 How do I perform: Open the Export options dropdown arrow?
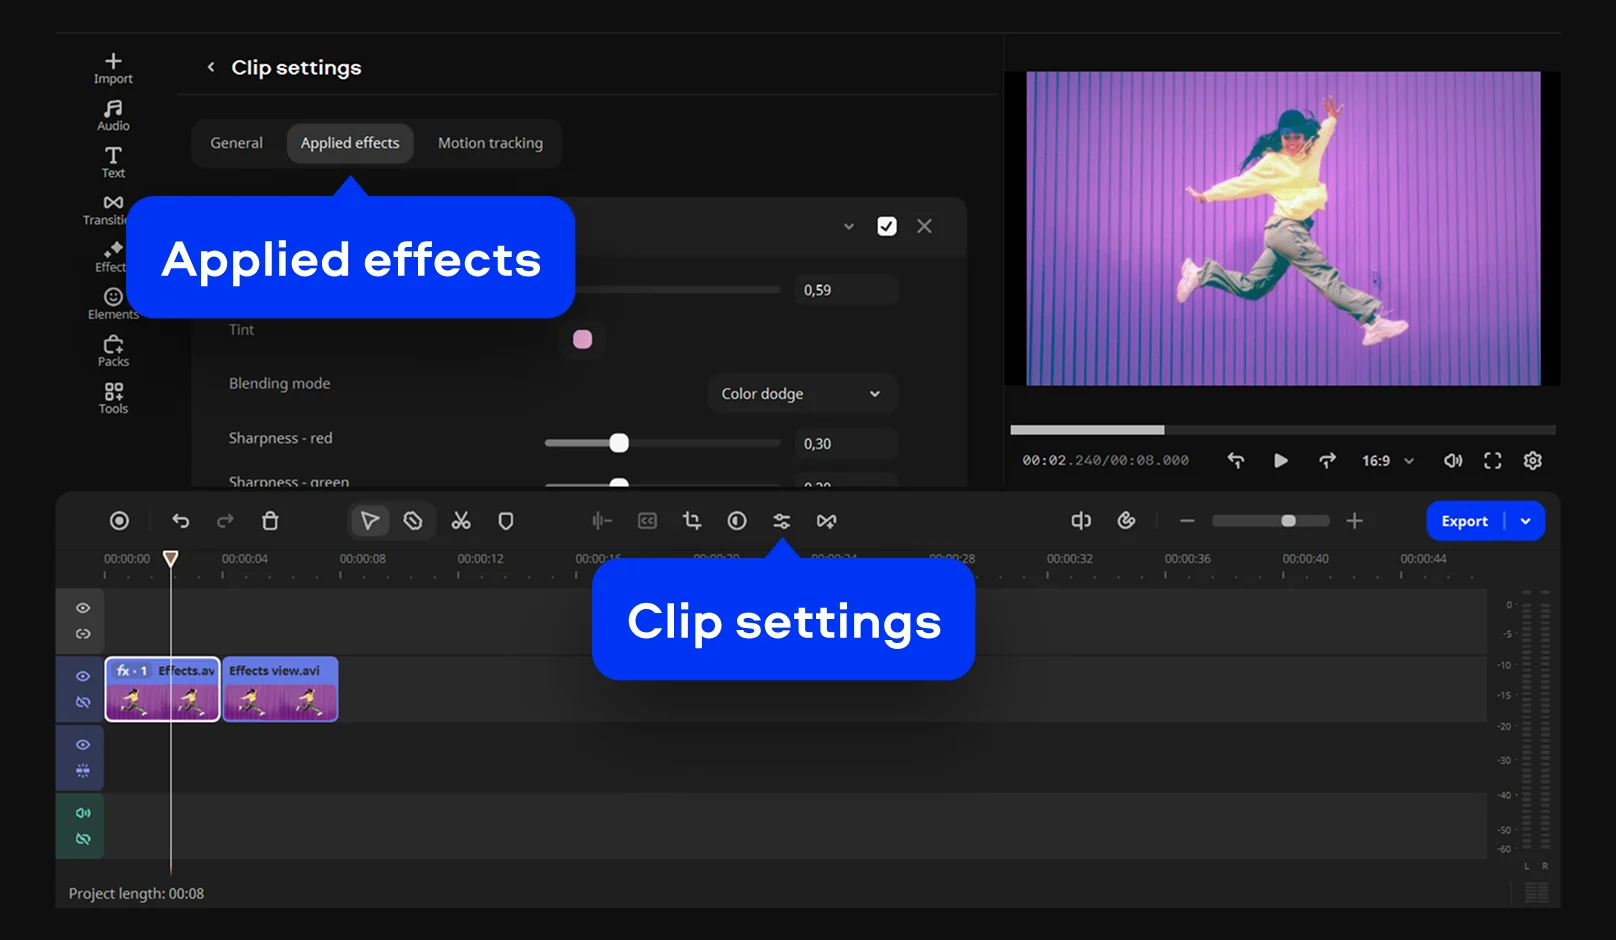pyautogui.click(x=1525, y=521)
